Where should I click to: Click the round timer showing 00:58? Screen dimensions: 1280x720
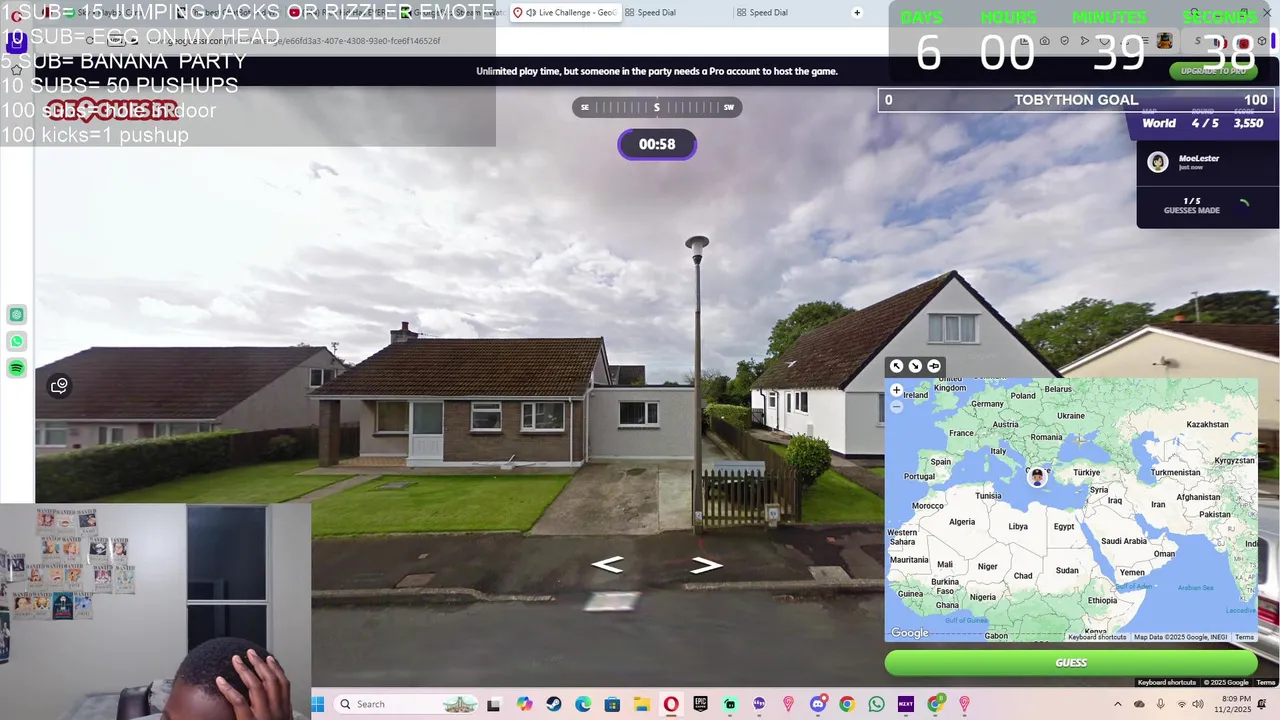pyautogui.click(x=657, y=144)
